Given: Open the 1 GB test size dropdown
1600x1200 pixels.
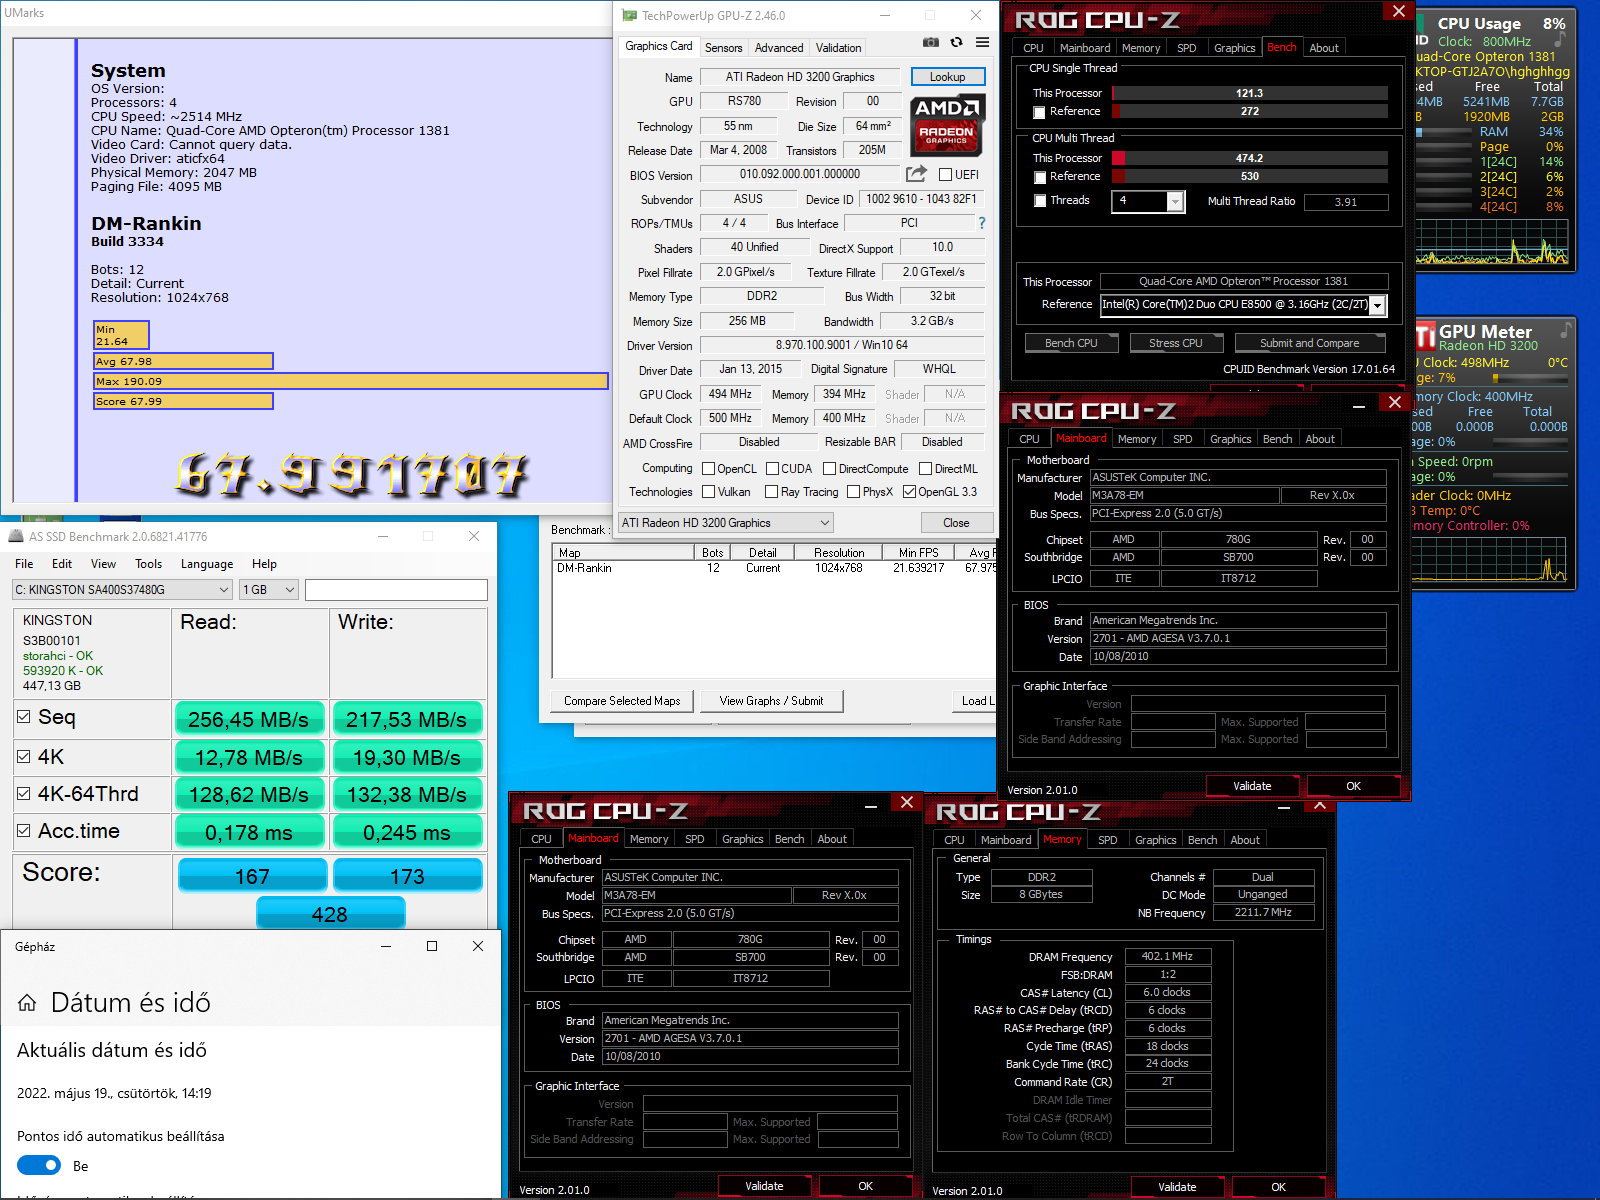Looking at the screenshot, I should pos(269,590).
